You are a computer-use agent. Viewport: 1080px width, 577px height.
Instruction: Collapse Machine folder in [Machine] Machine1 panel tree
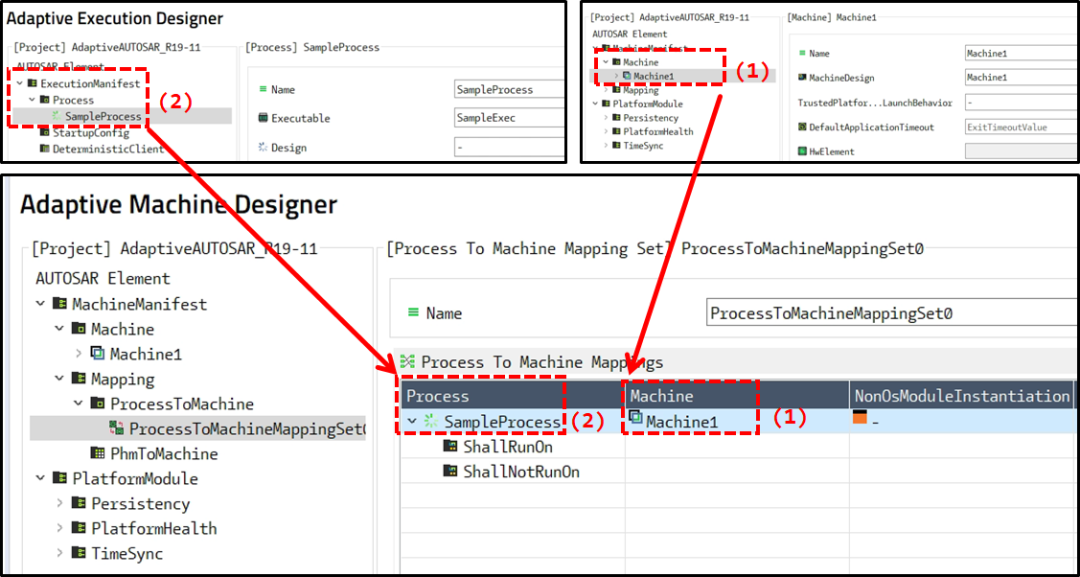click(605, 62)
